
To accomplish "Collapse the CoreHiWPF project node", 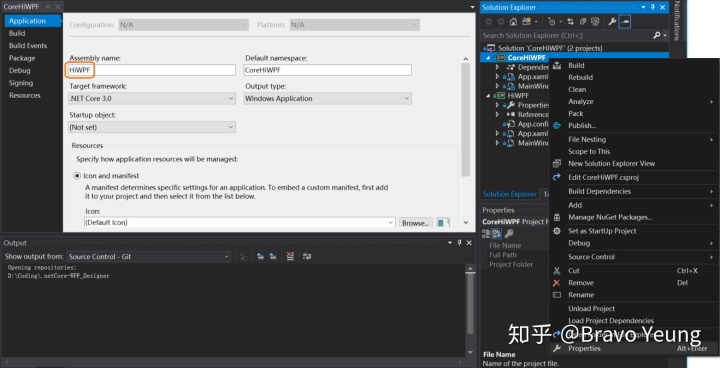I will (489, 58).
